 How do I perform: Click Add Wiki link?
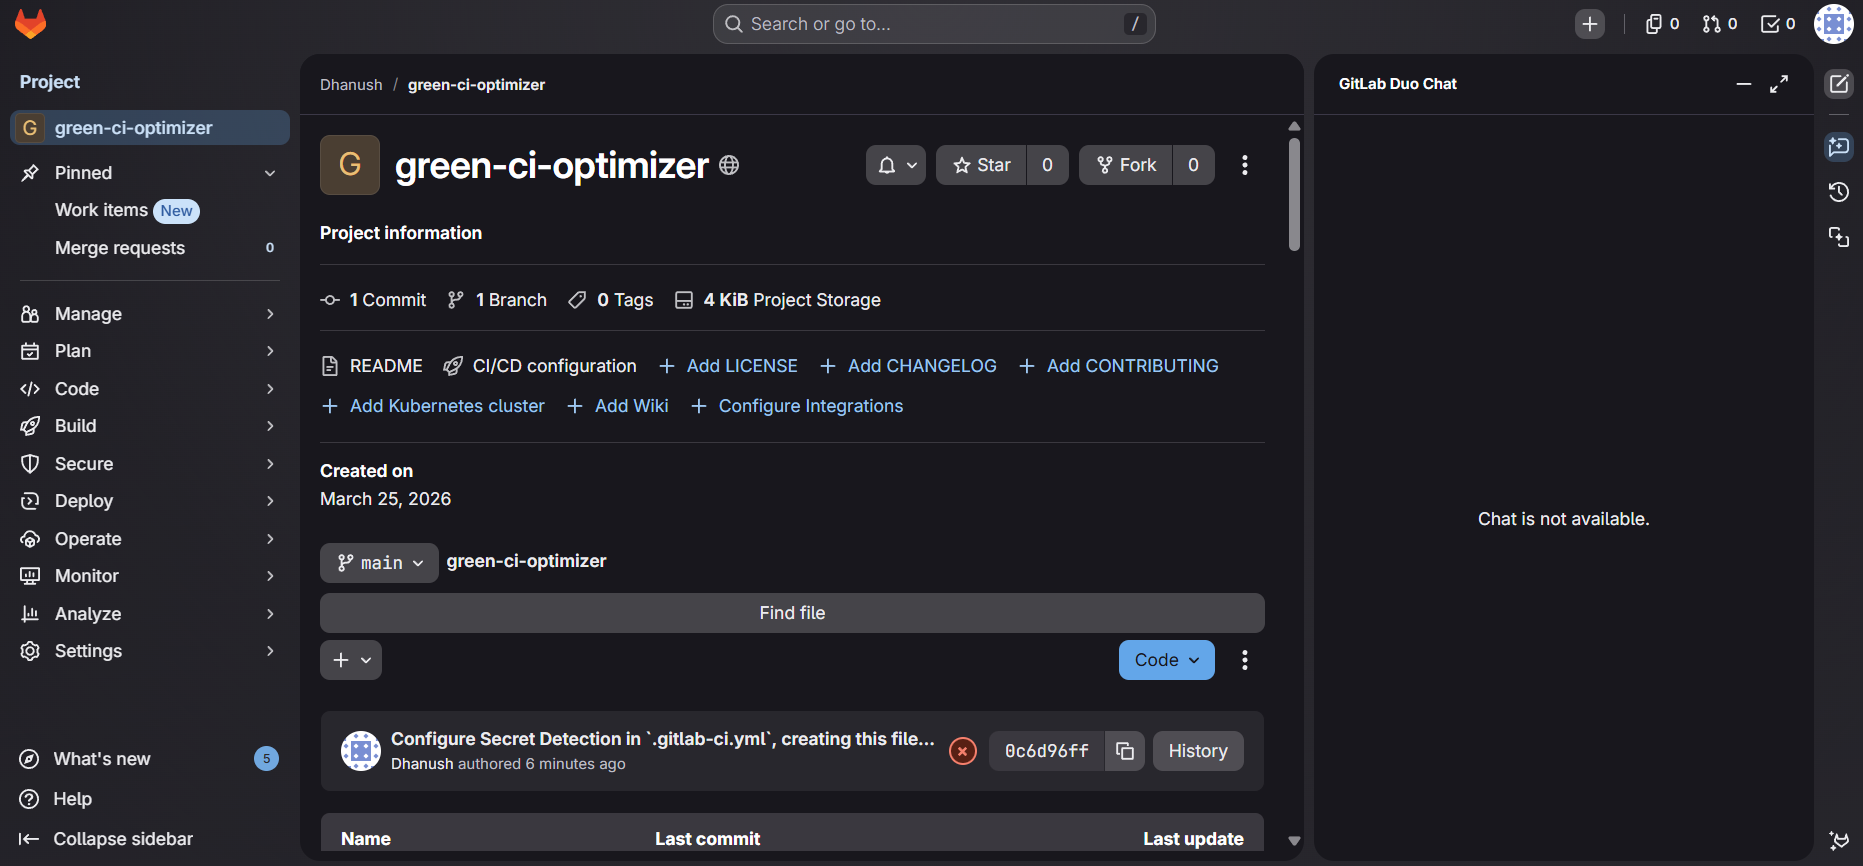point(618,406)
